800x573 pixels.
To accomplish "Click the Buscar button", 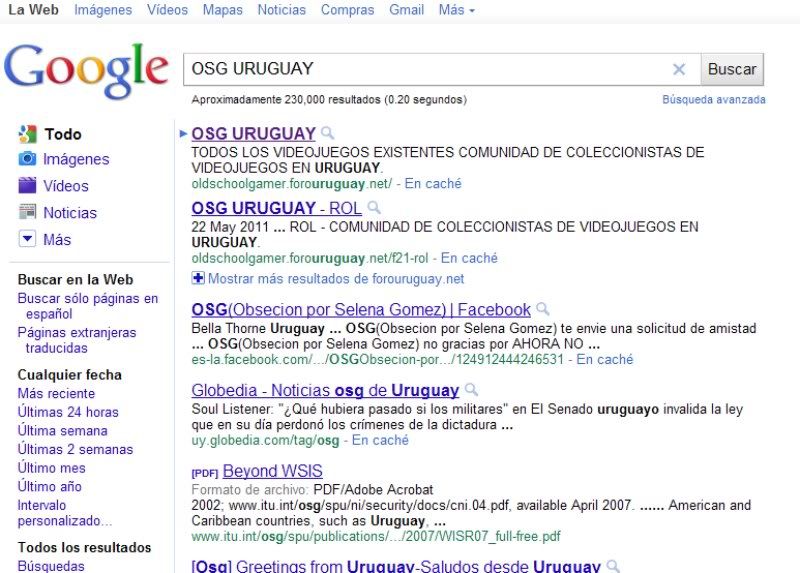I will 732,69.
